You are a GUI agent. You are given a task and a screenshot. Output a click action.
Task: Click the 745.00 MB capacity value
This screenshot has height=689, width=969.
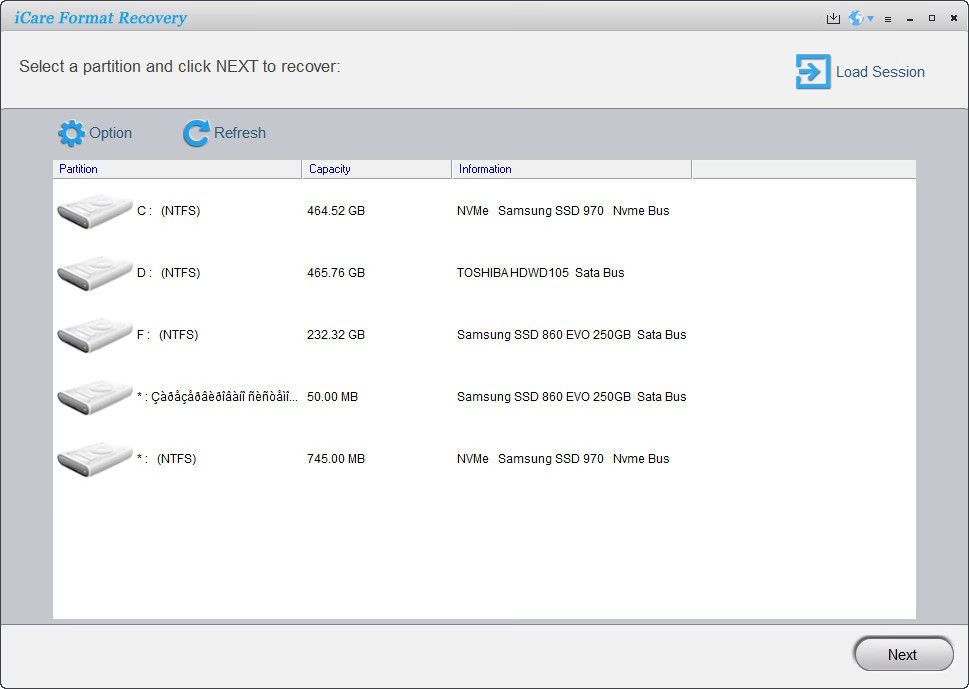coord(336,459)
